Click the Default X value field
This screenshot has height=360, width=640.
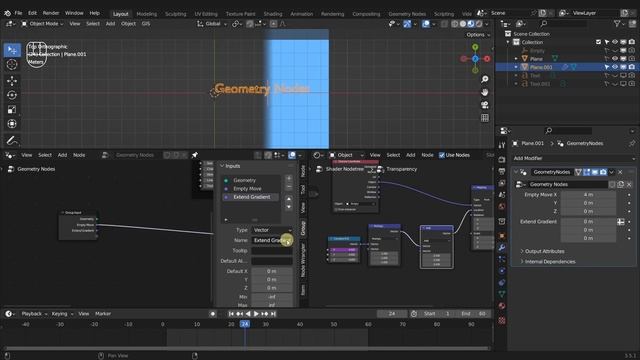tap(272, 271)
